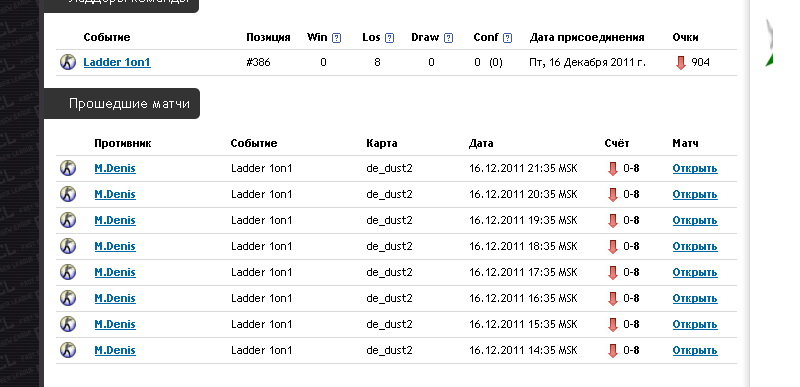The width and height of the screenshot is (800, 387).
Task: Click the help icon next to Conf
Action: (x=507, y=38)
